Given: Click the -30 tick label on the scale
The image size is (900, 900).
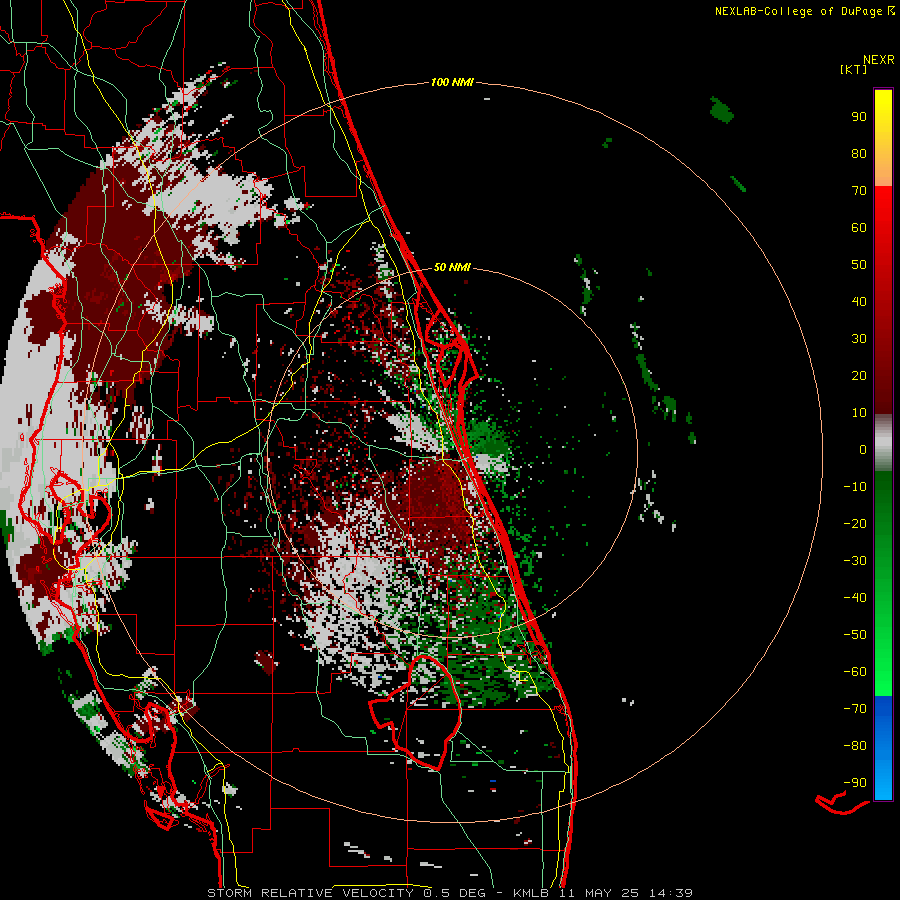Looking at the screenshot, I should [x=855, y=561].
